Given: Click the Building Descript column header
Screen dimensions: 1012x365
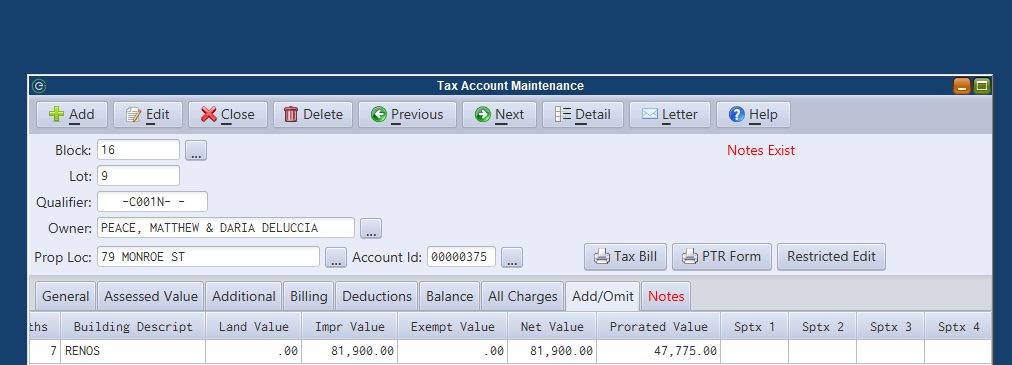Looking at the screenshot, I should click(x=133, y=327).
